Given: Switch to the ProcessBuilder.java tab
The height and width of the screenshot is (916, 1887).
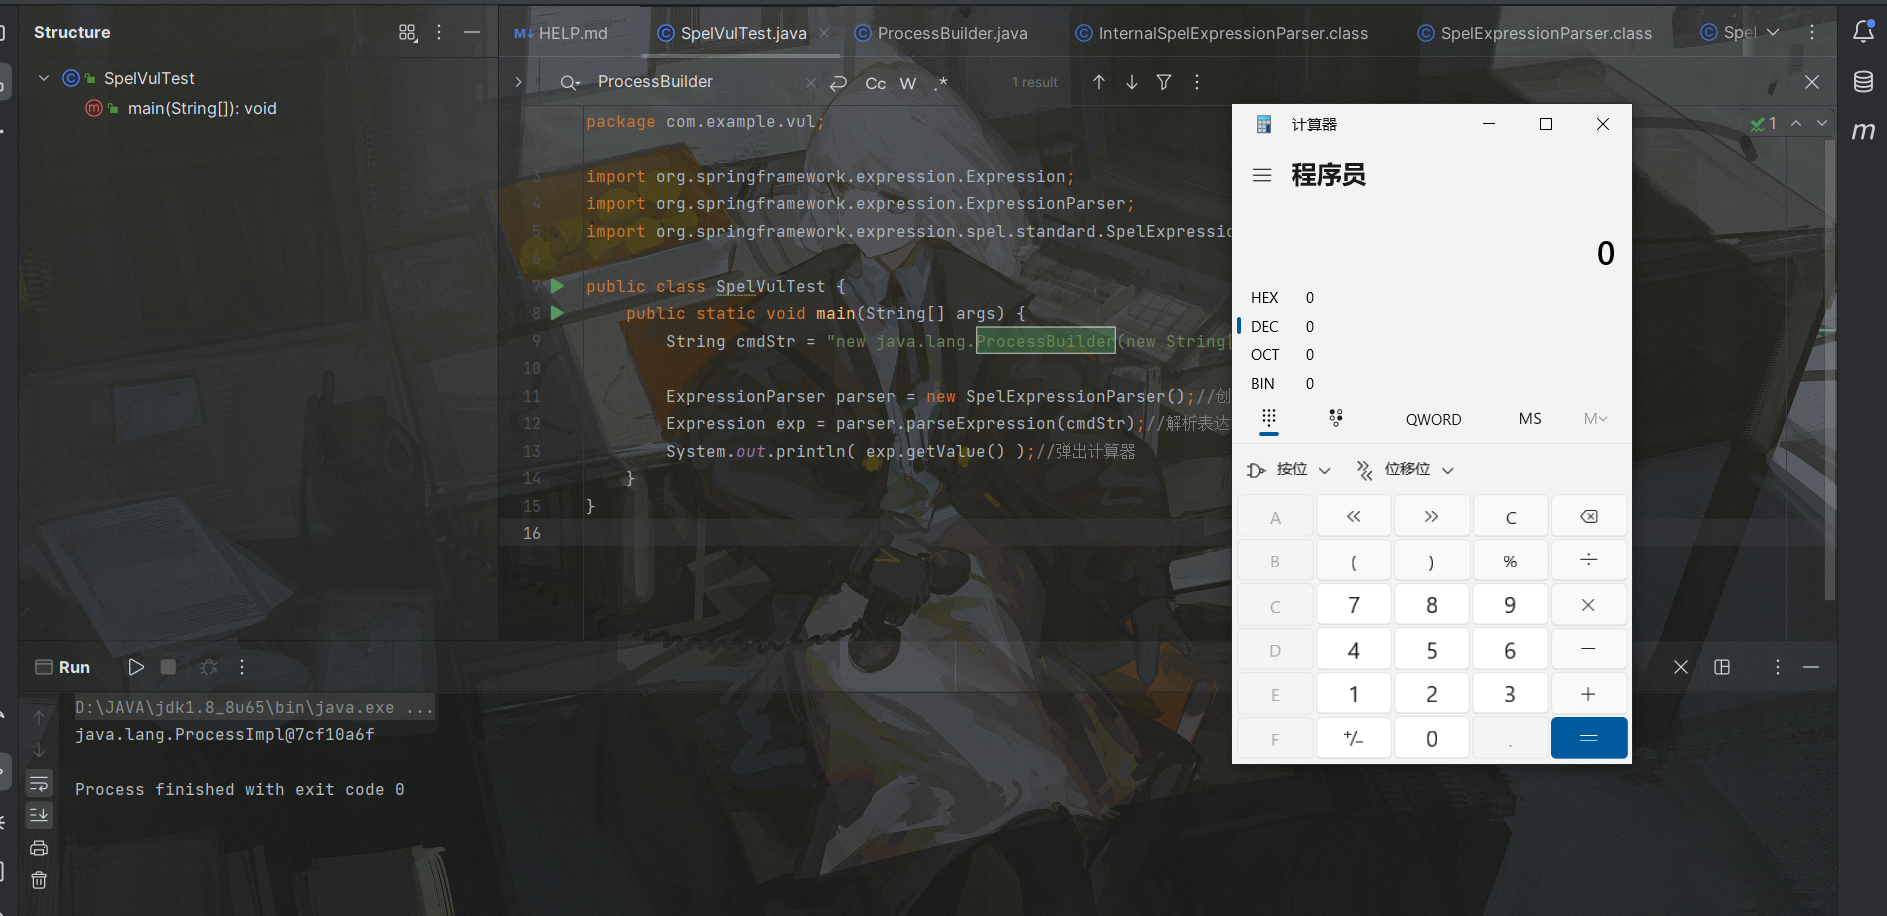Looking at the screenshot, I should (x=950, y=32).
